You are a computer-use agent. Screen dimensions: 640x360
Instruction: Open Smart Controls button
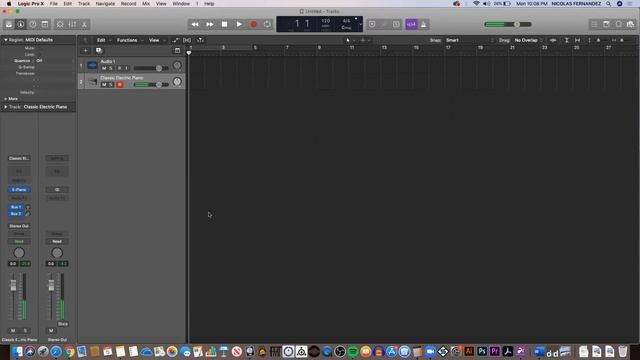[x=60, y=24]
